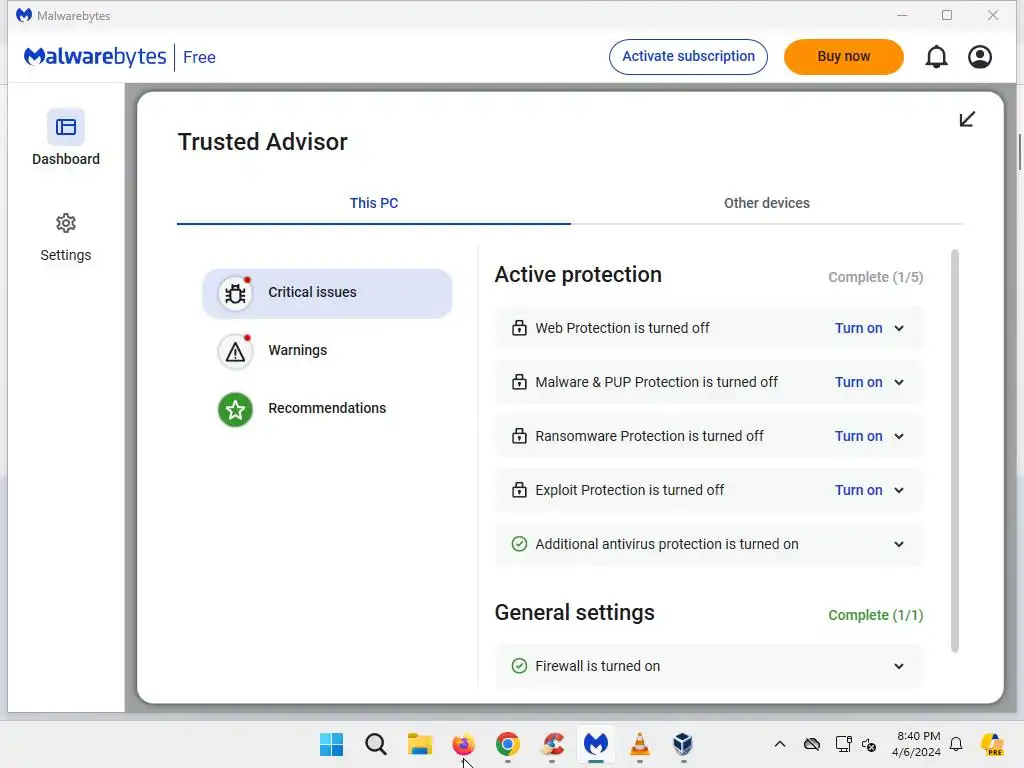Turn on Ransomware Protection
The height and width of the screenshot is (768, 1024).
[858, 436]
